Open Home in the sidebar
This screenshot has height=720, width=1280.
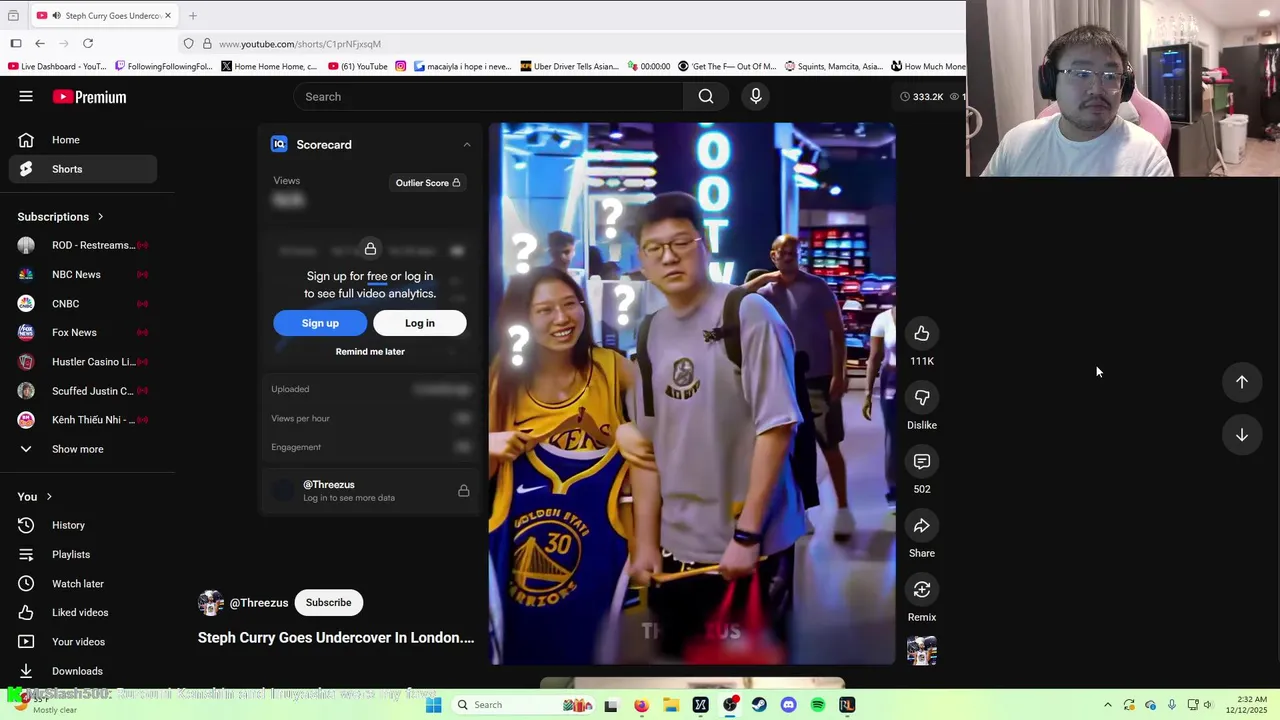[83, 140]
